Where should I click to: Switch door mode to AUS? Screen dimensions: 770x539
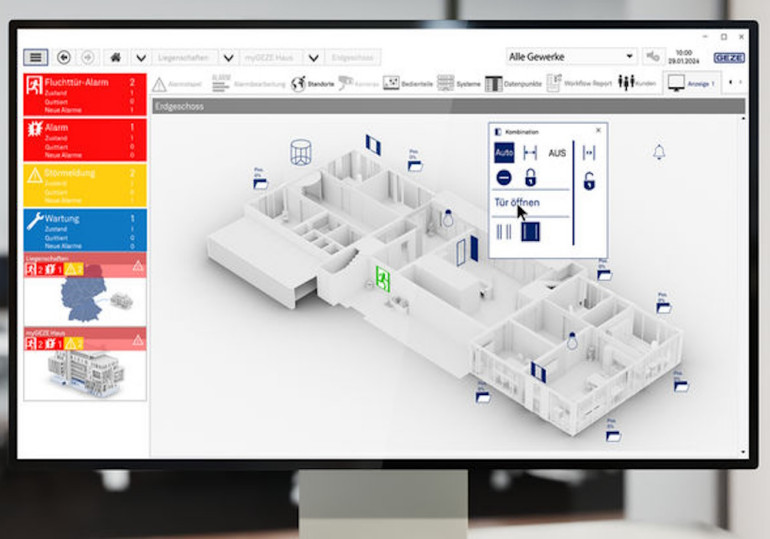(557, 153)
